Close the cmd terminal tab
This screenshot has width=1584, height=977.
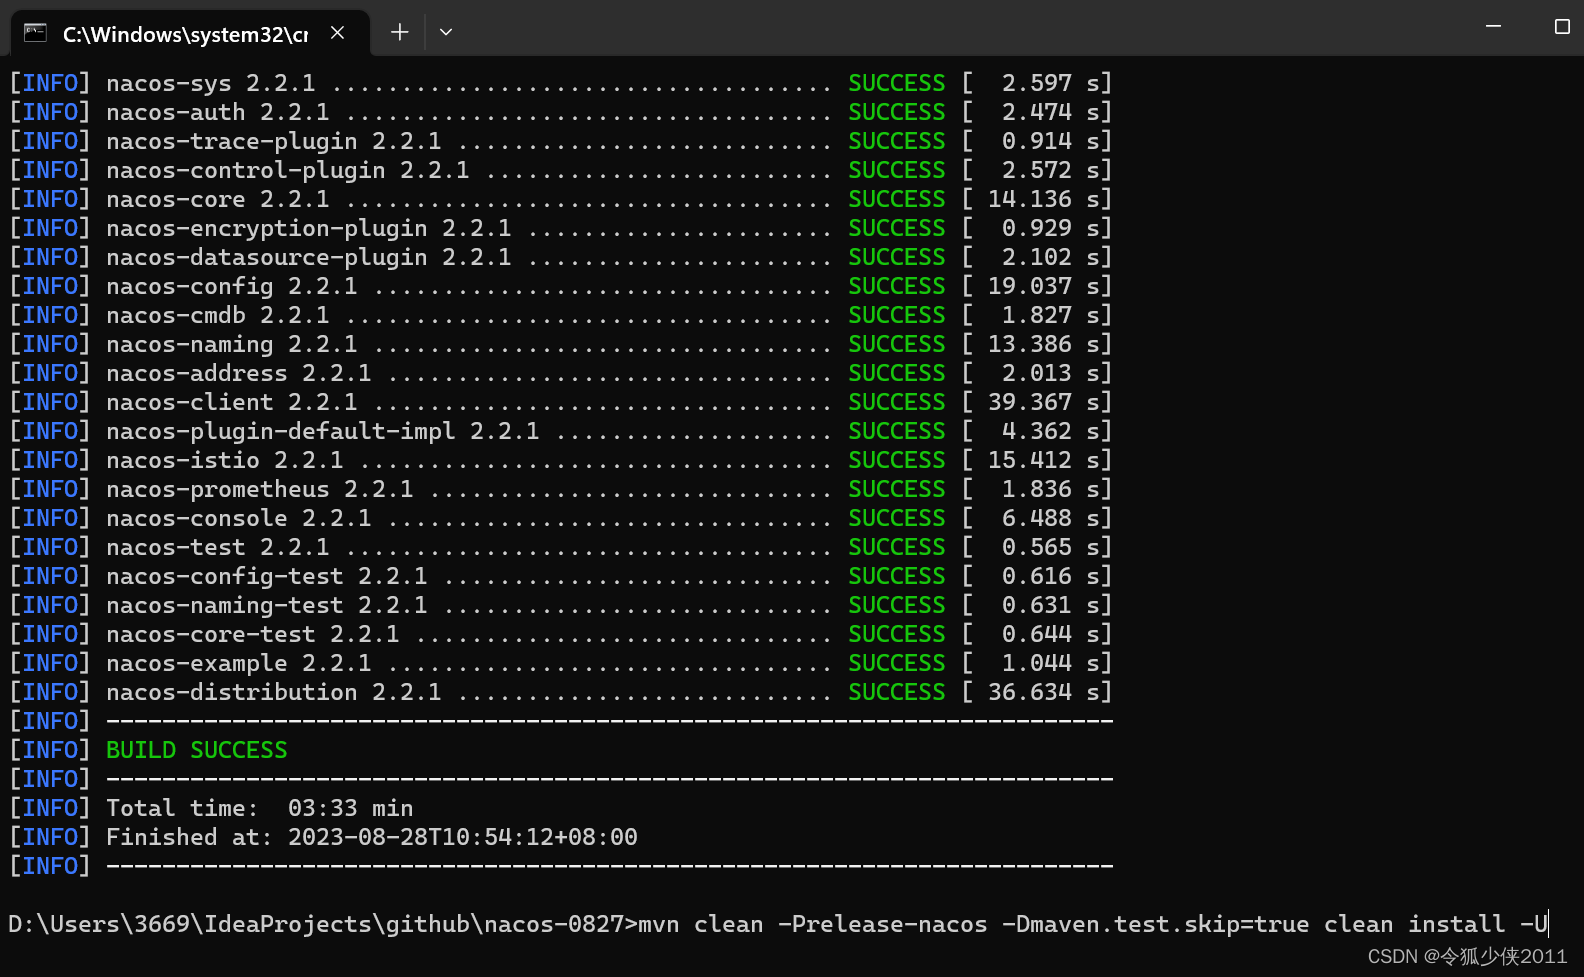[x=337, y=33]
